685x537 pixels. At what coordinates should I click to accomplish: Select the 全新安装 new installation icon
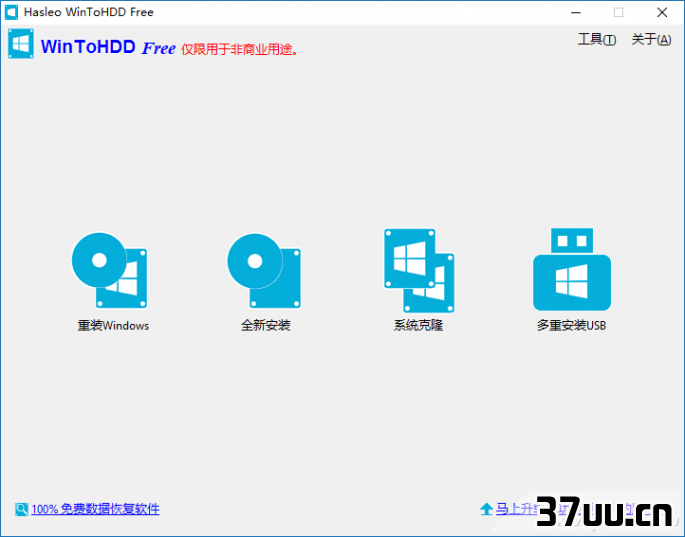click(264, 270)
